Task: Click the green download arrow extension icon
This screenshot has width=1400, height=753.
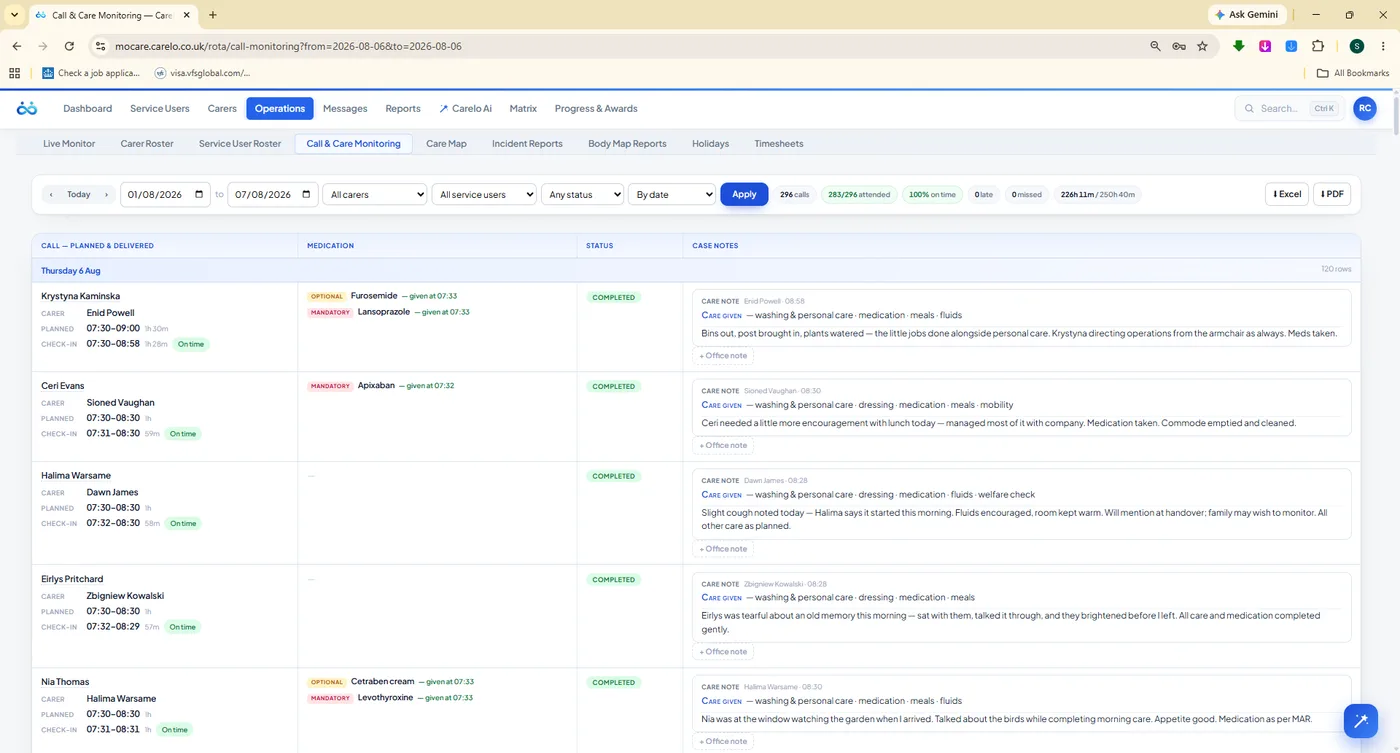Action: [x=1238, y=46]
